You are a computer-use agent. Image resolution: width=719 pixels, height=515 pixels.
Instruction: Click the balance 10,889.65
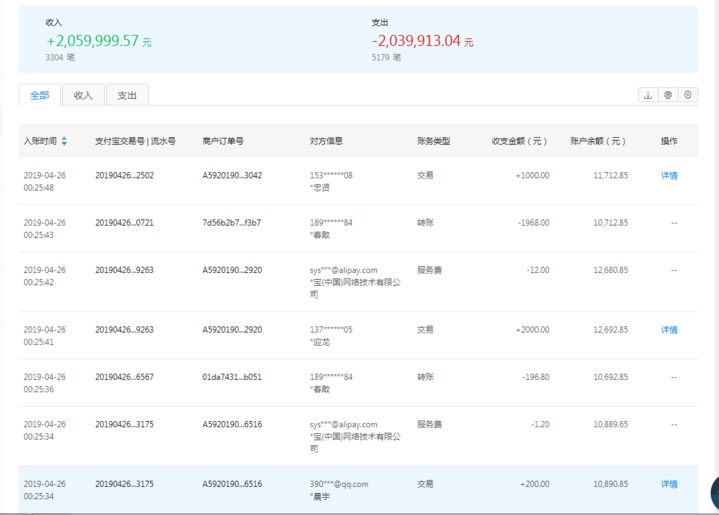tap(611, 424)
